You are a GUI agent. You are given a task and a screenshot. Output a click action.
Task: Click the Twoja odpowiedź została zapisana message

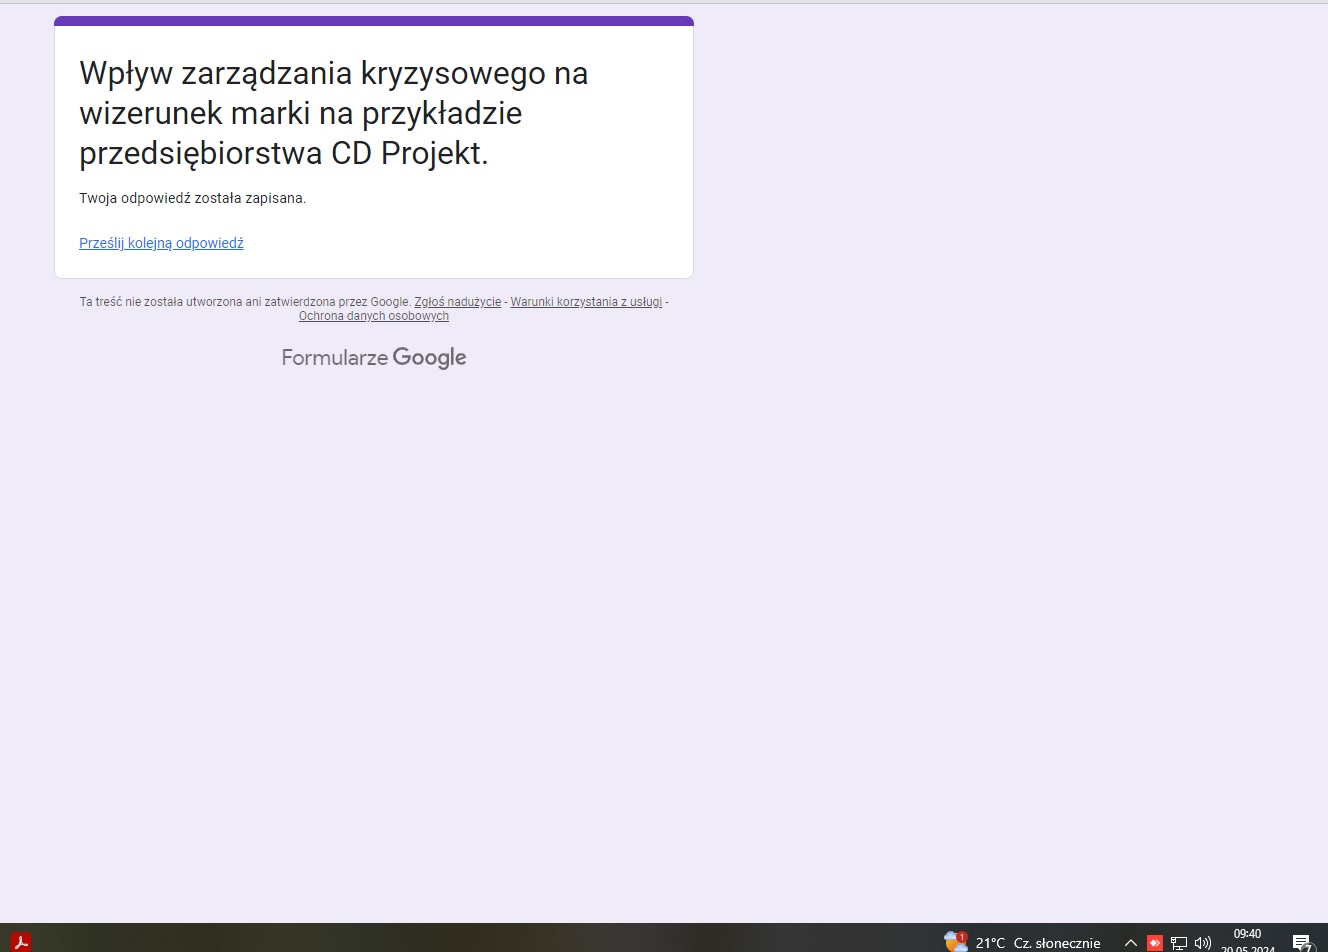192,198
